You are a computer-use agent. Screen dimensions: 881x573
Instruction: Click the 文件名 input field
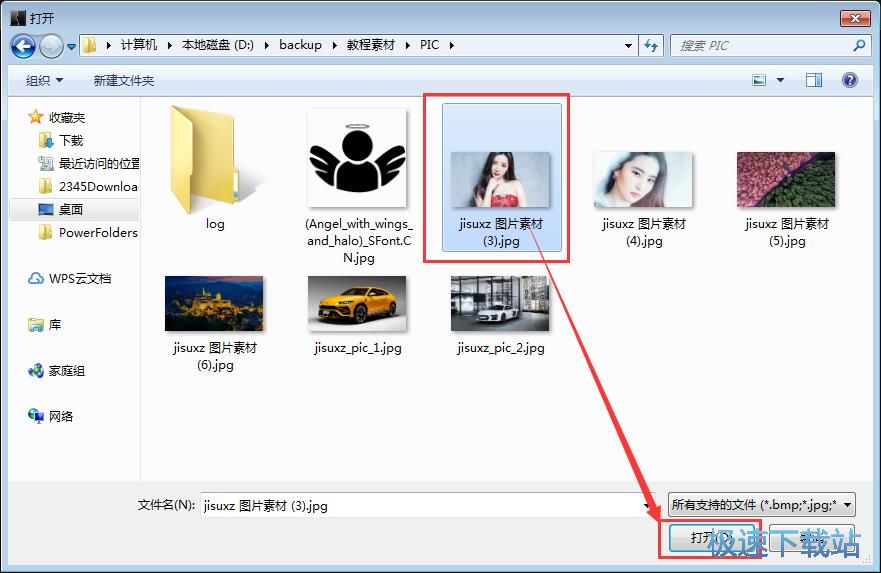pos(427,505)
